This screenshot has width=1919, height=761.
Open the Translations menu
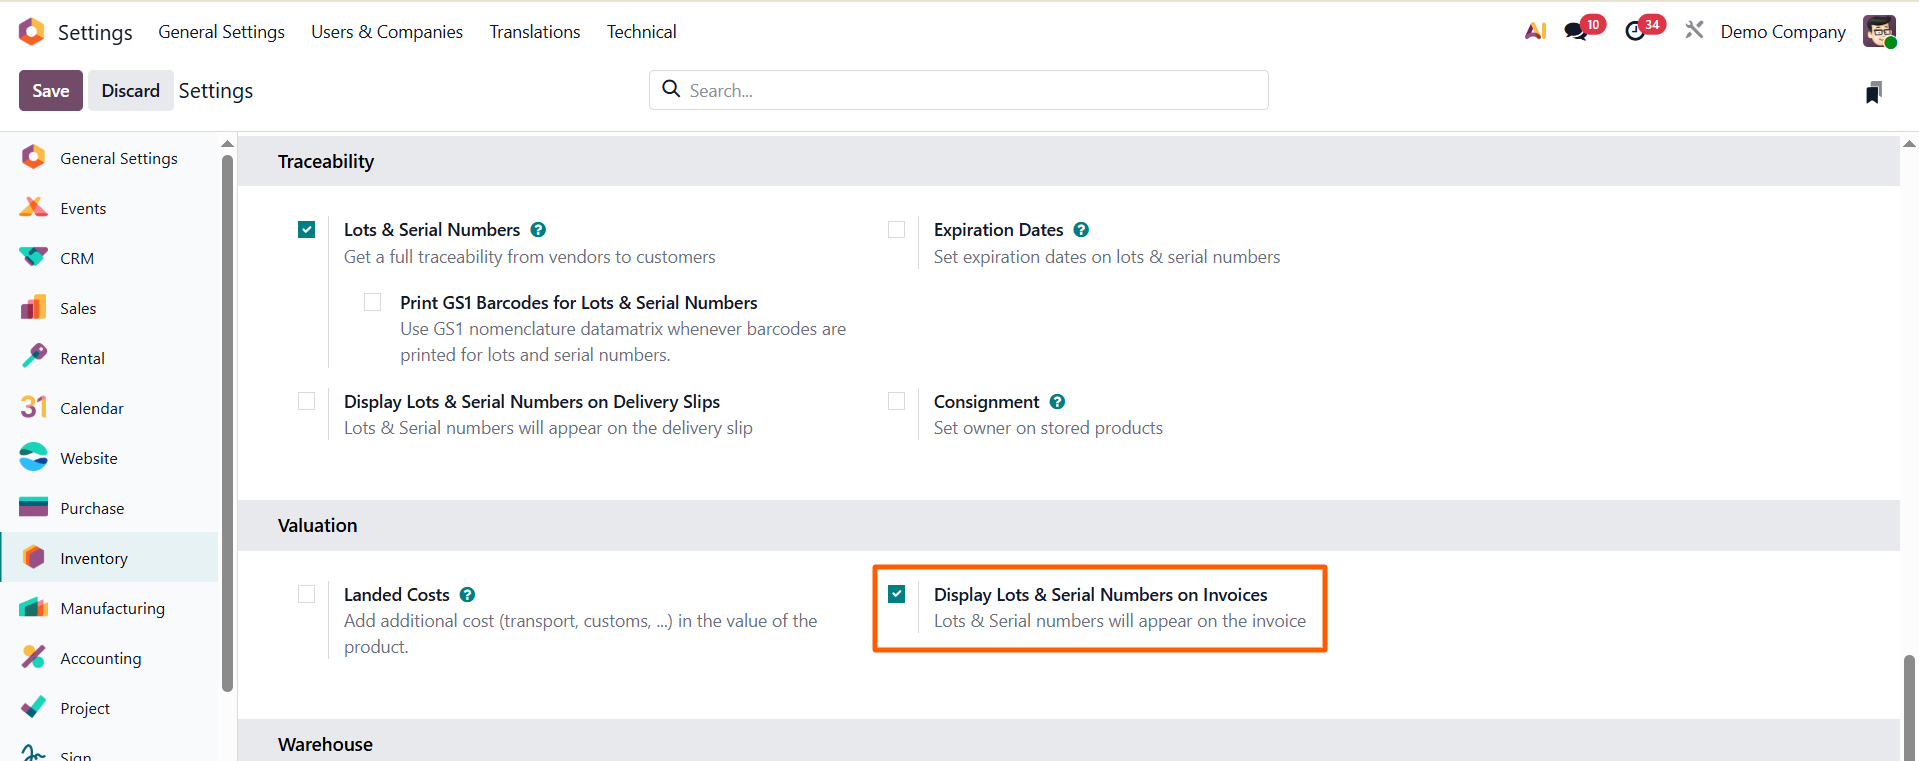click(x=534, y=32)
